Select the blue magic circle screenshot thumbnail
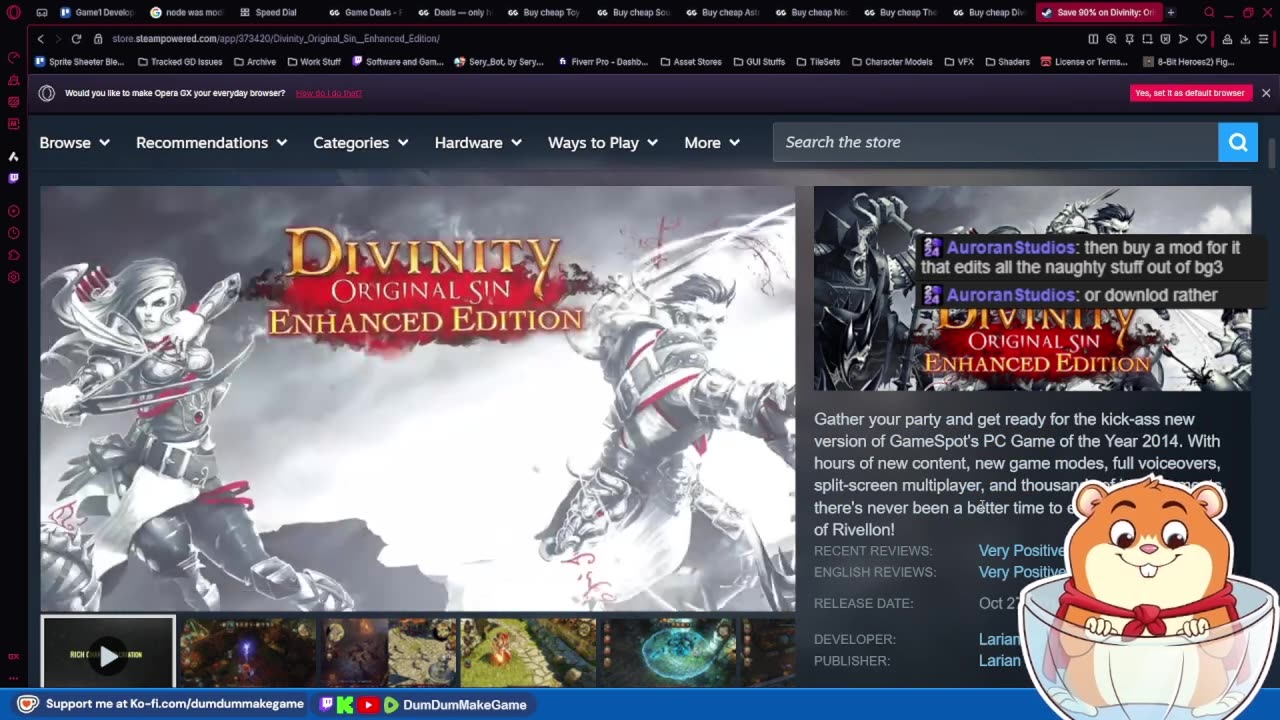 (x=669, y=653)
